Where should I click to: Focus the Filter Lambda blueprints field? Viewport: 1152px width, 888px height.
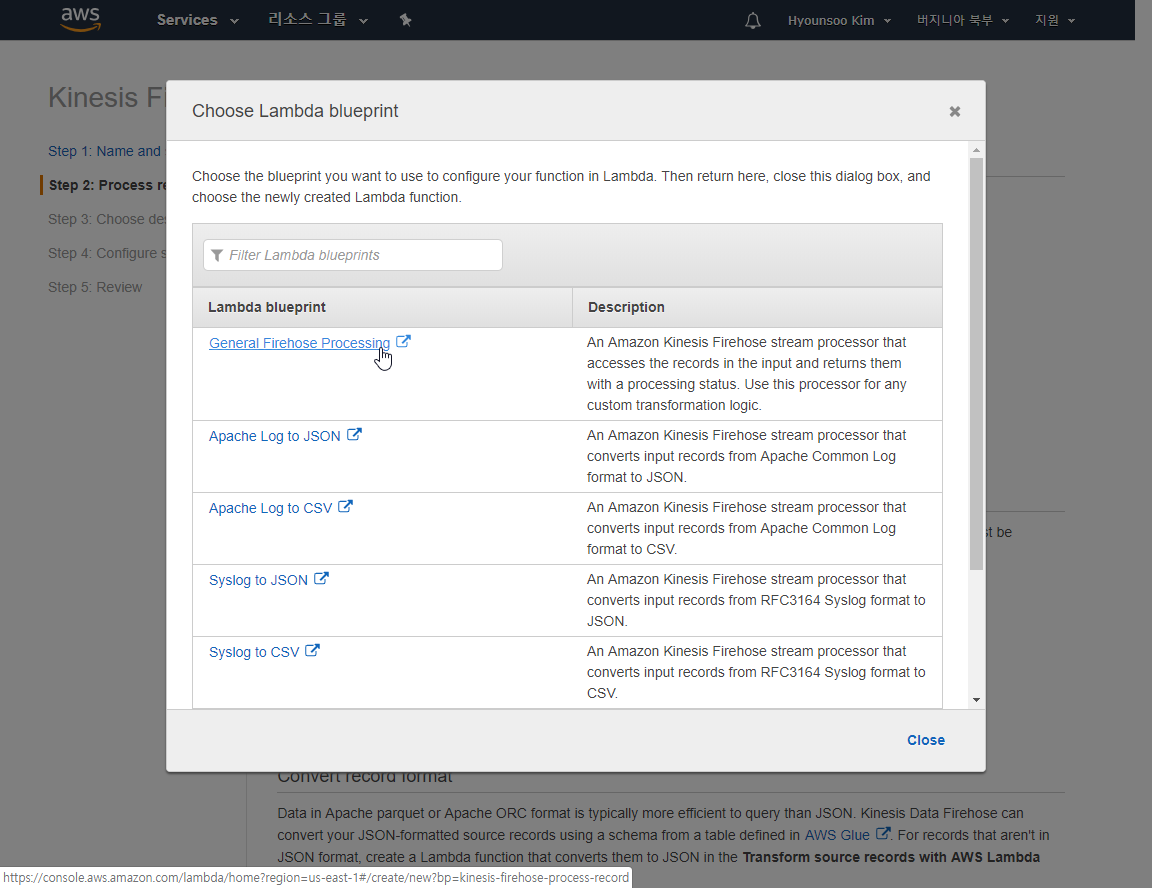pyautogui.click(x=353, y=255)
